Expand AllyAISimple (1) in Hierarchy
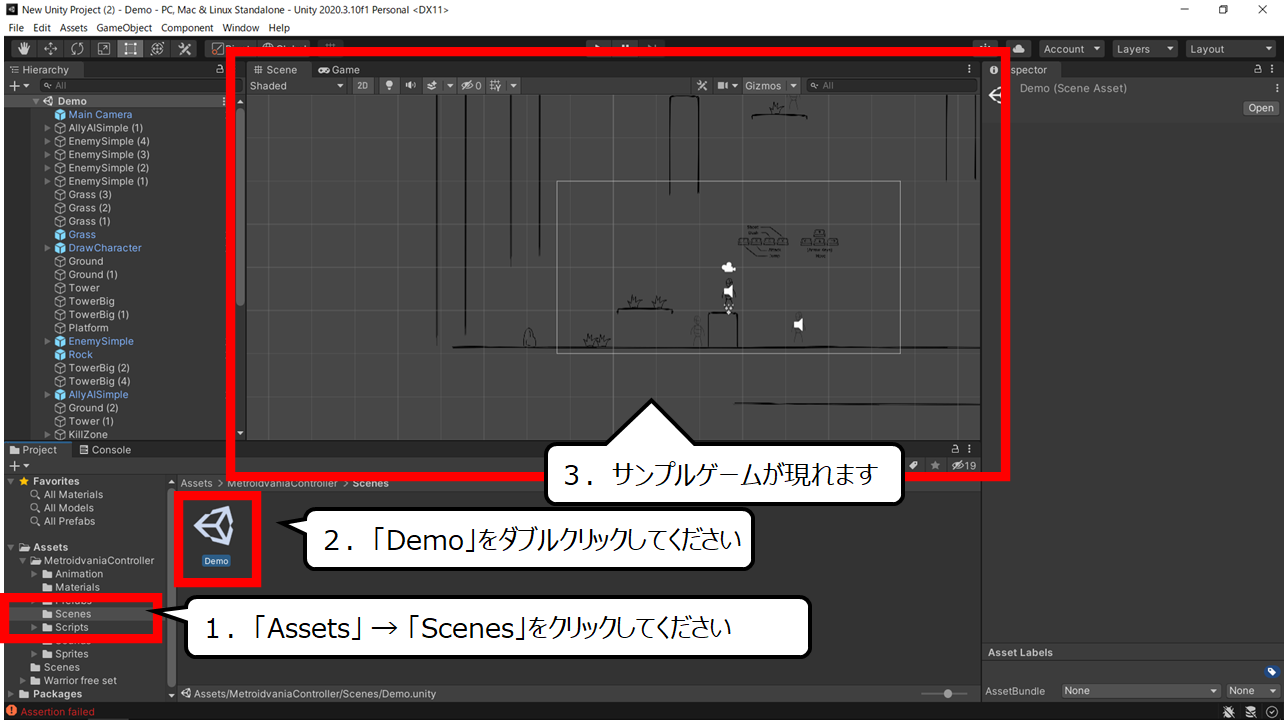 tap(47, 128)
